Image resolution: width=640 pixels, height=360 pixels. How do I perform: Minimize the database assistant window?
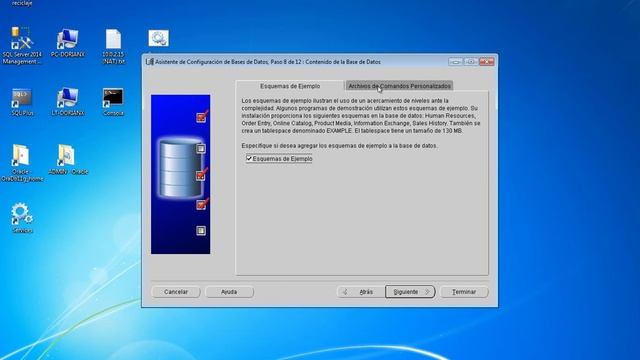pyautogui.click(x=455, y=62)
